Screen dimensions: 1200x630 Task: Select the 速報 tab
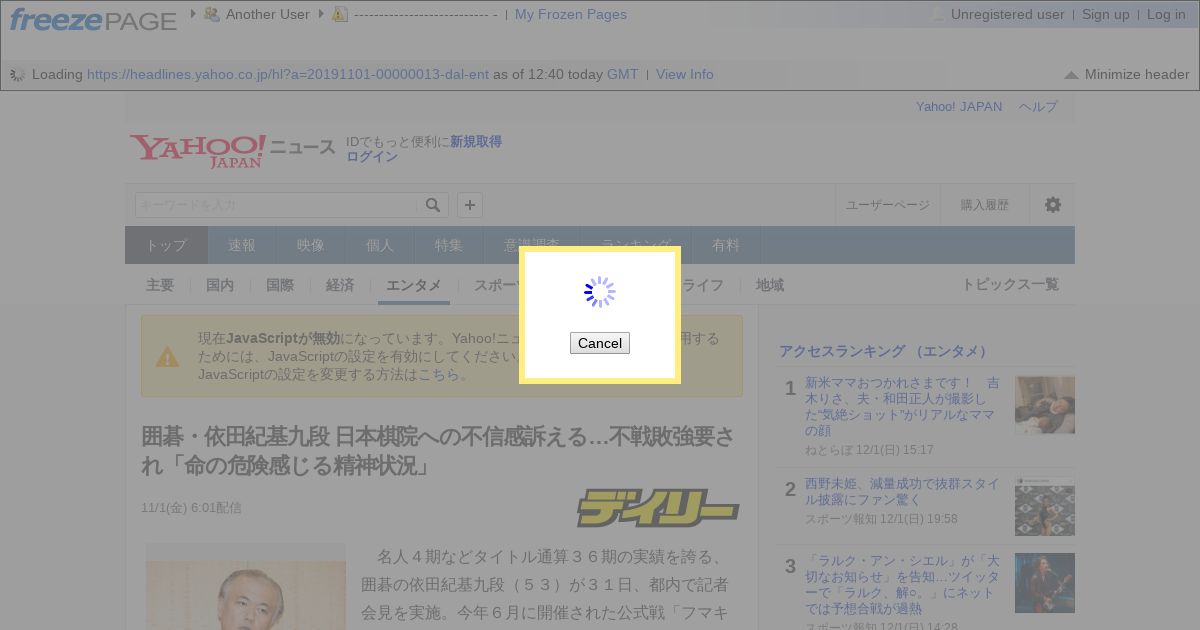tap(242, 245)
